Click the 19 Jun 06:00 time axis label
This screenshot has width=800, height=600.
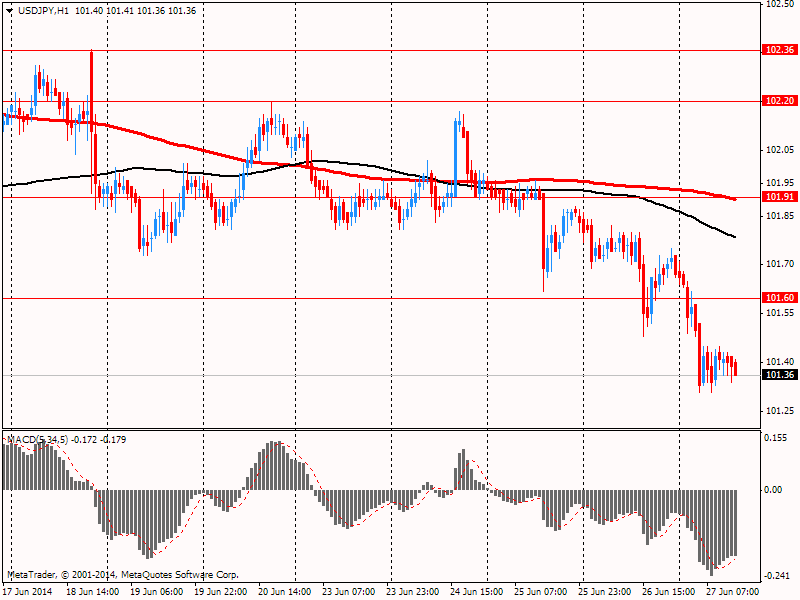pos(157,592)
